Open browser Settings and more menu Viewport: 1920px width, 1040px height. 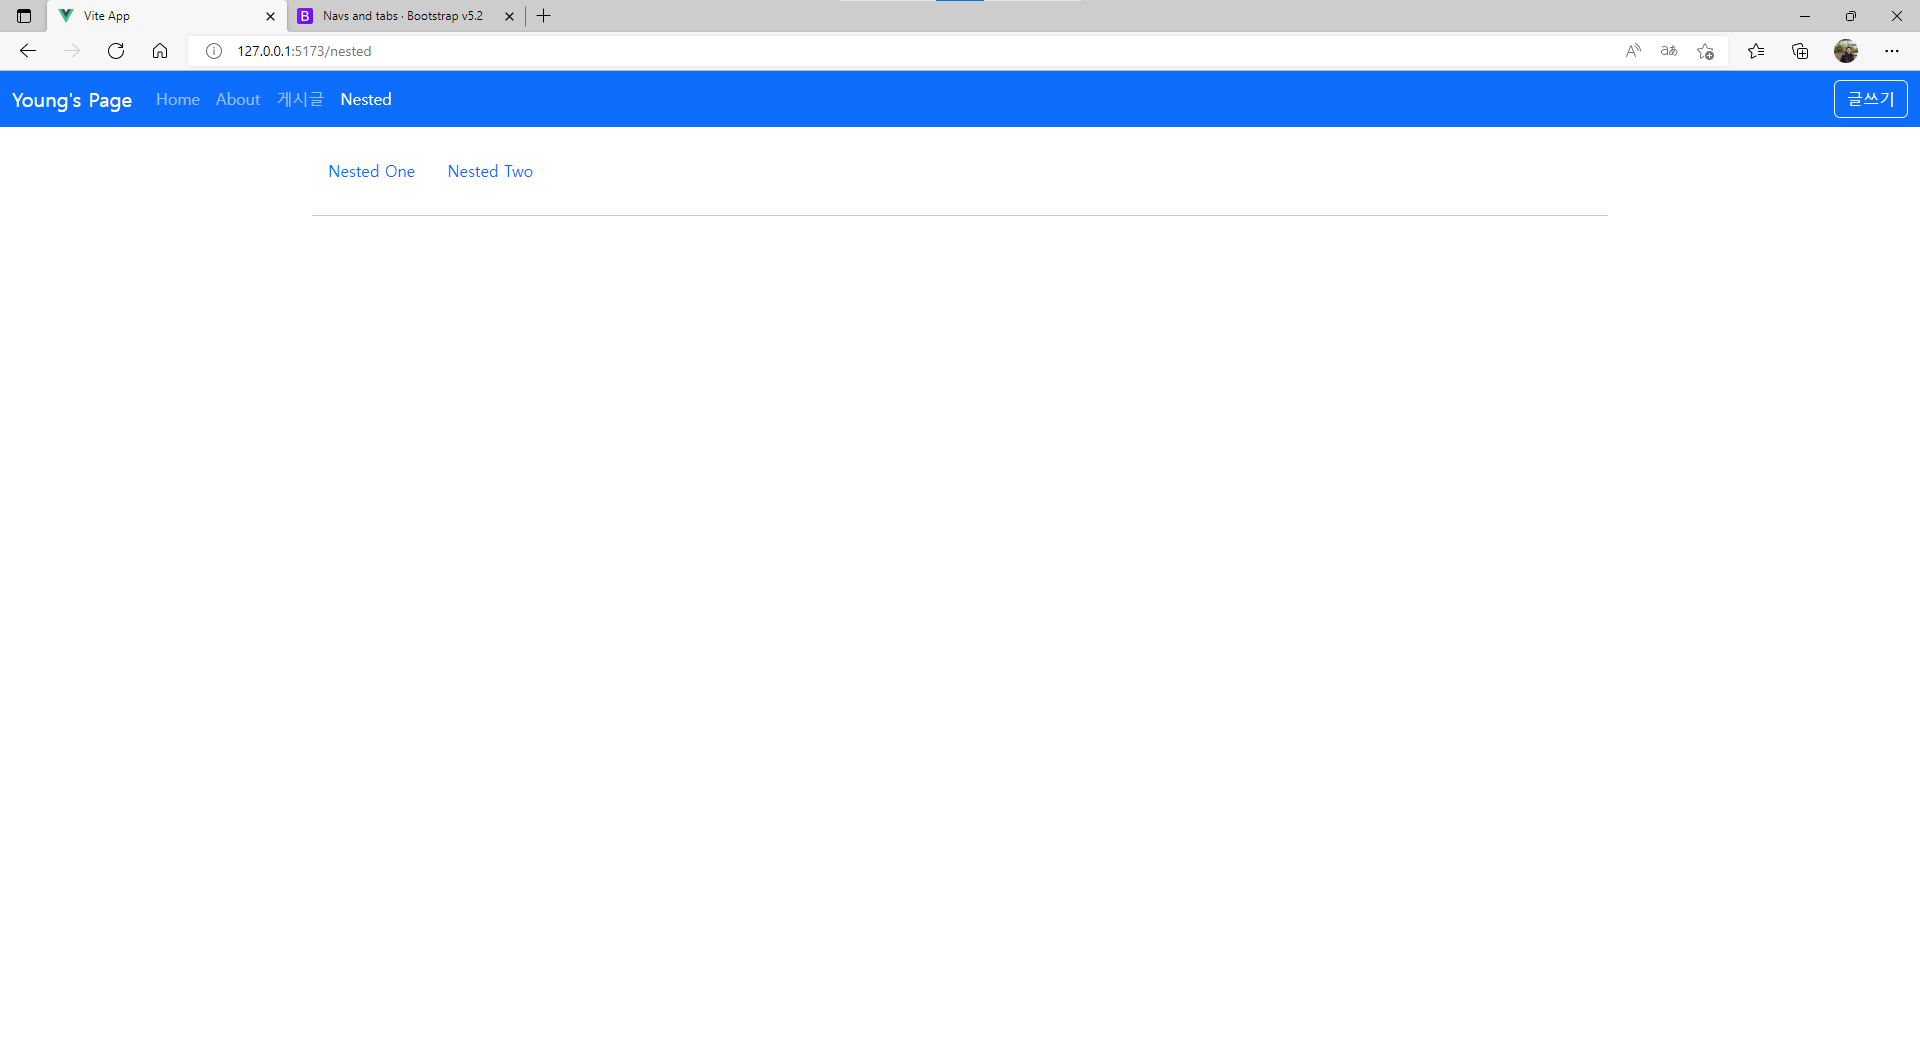point(1892,51)
